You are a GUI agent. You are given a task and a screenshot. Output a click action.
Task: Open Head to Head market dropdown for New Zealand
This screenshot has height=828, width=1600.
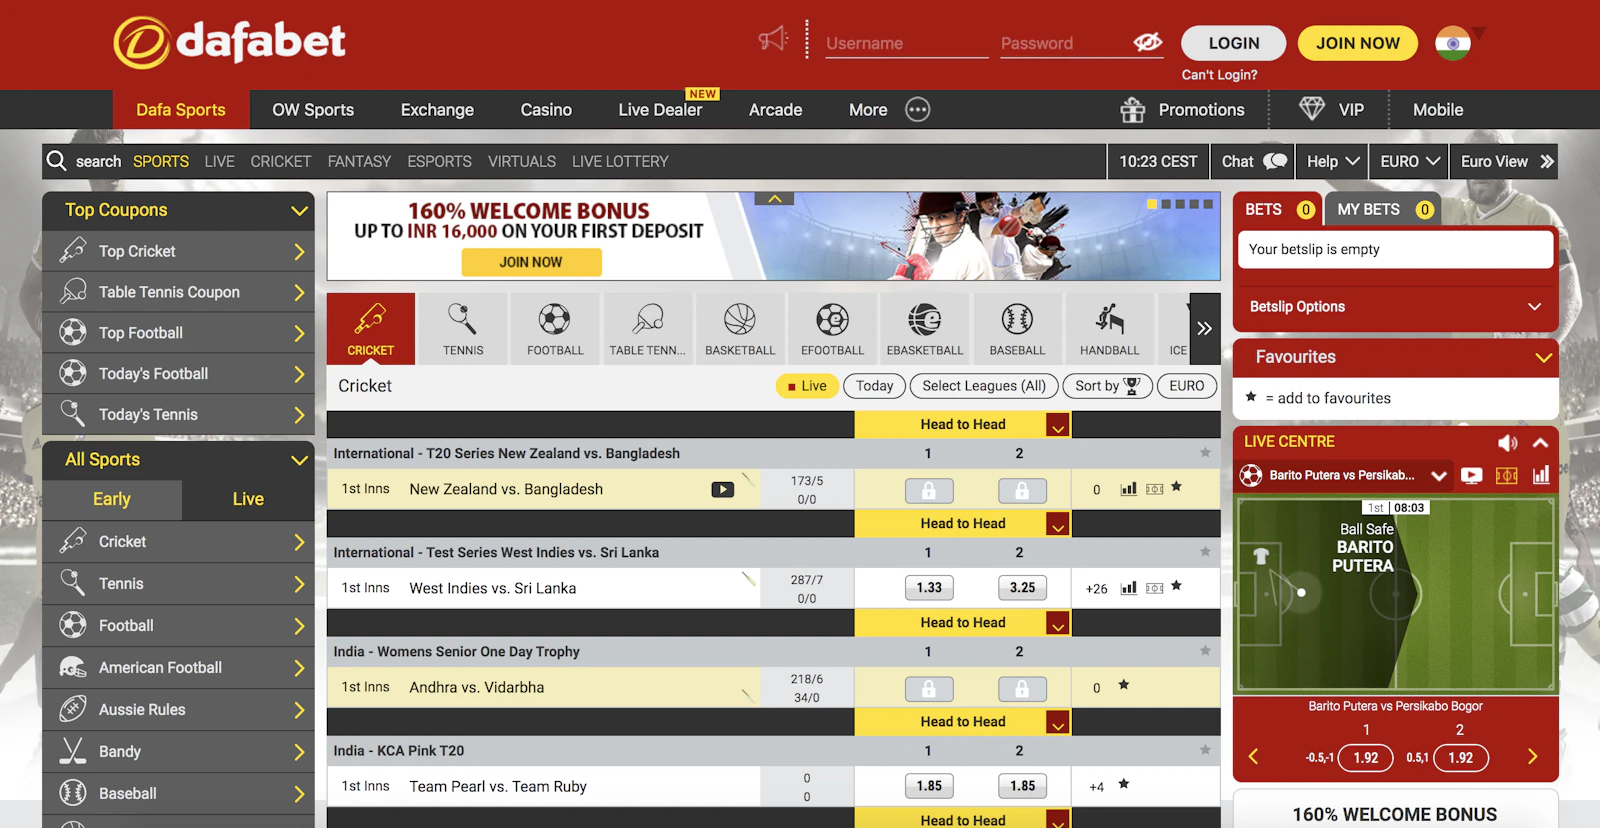pyautogui.click(x=1058, y=425)
